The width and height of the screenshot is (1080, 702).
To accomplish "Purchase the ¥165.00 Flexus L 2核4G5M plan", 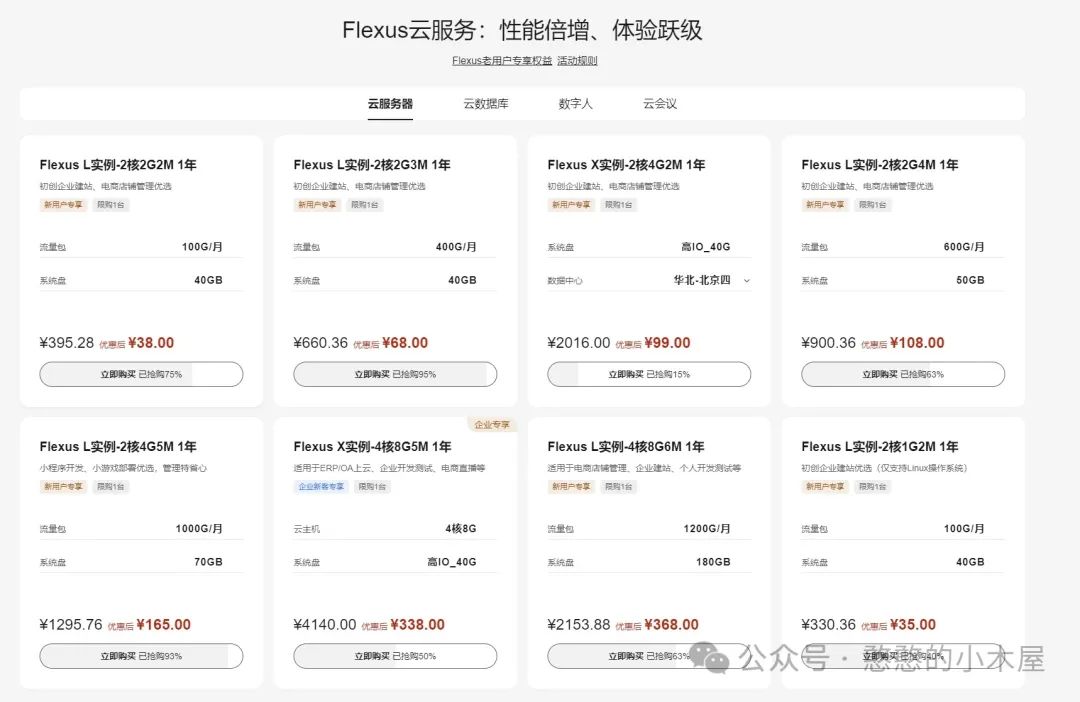I will click(x=141, y=656).
